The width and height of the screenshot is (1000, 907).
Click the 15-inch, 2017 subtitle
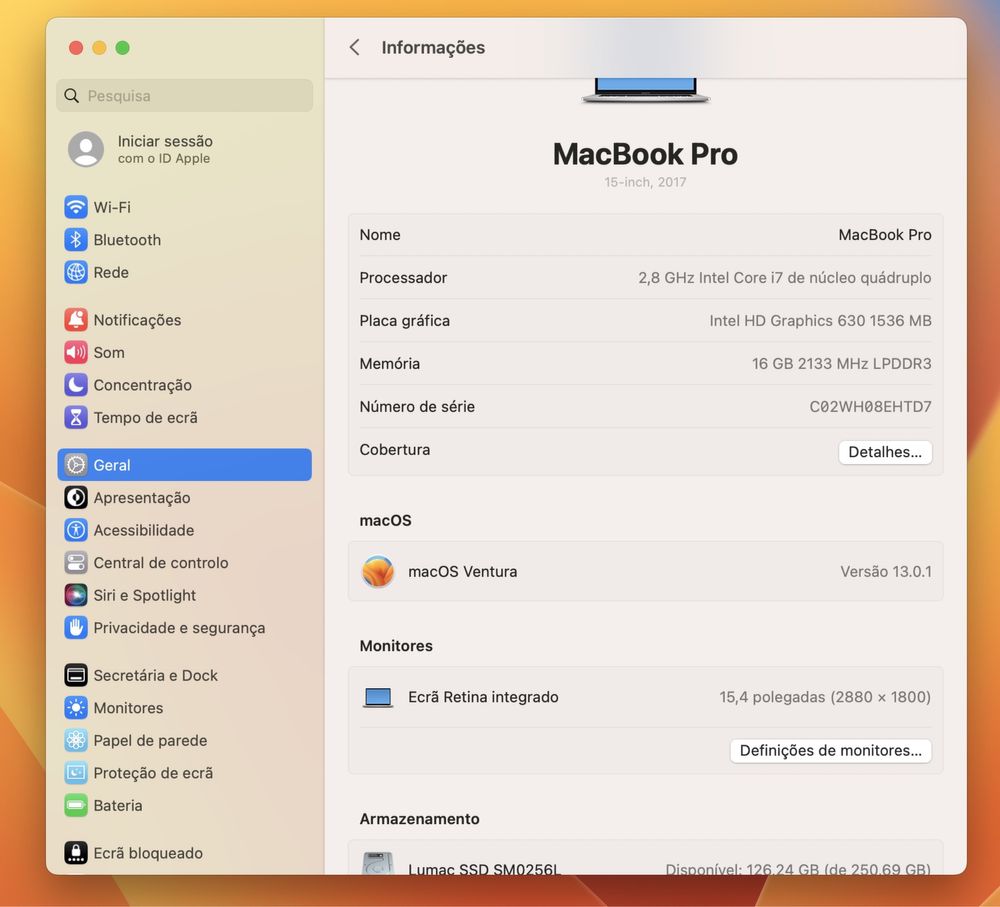(x=645, y=182)
